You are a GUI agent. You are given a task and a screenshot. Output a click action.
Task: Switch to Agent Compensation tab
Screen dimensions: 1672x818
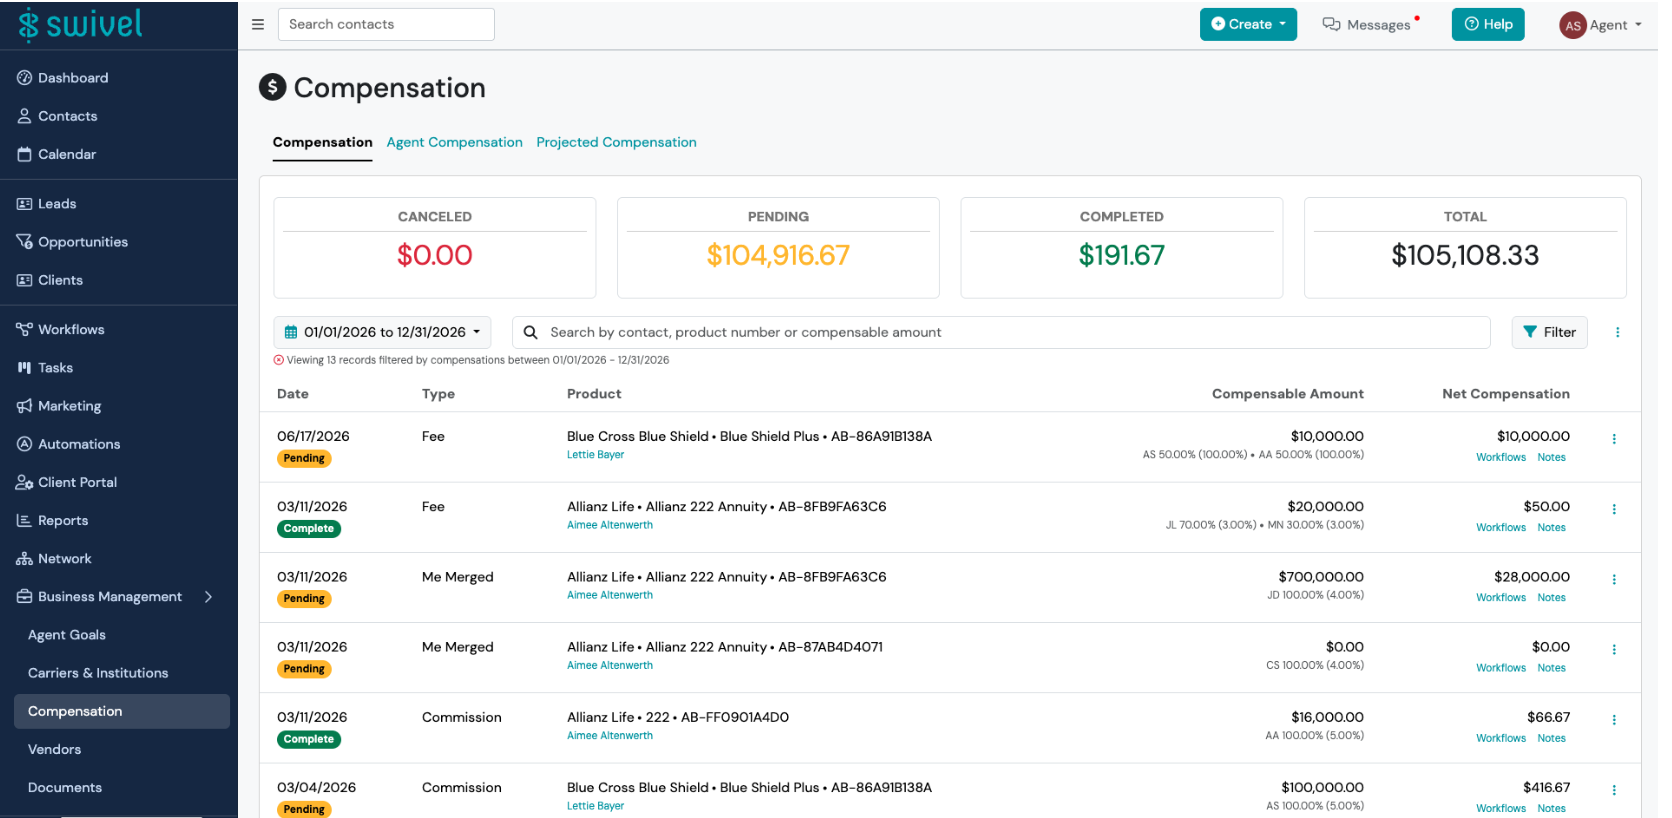455,142
